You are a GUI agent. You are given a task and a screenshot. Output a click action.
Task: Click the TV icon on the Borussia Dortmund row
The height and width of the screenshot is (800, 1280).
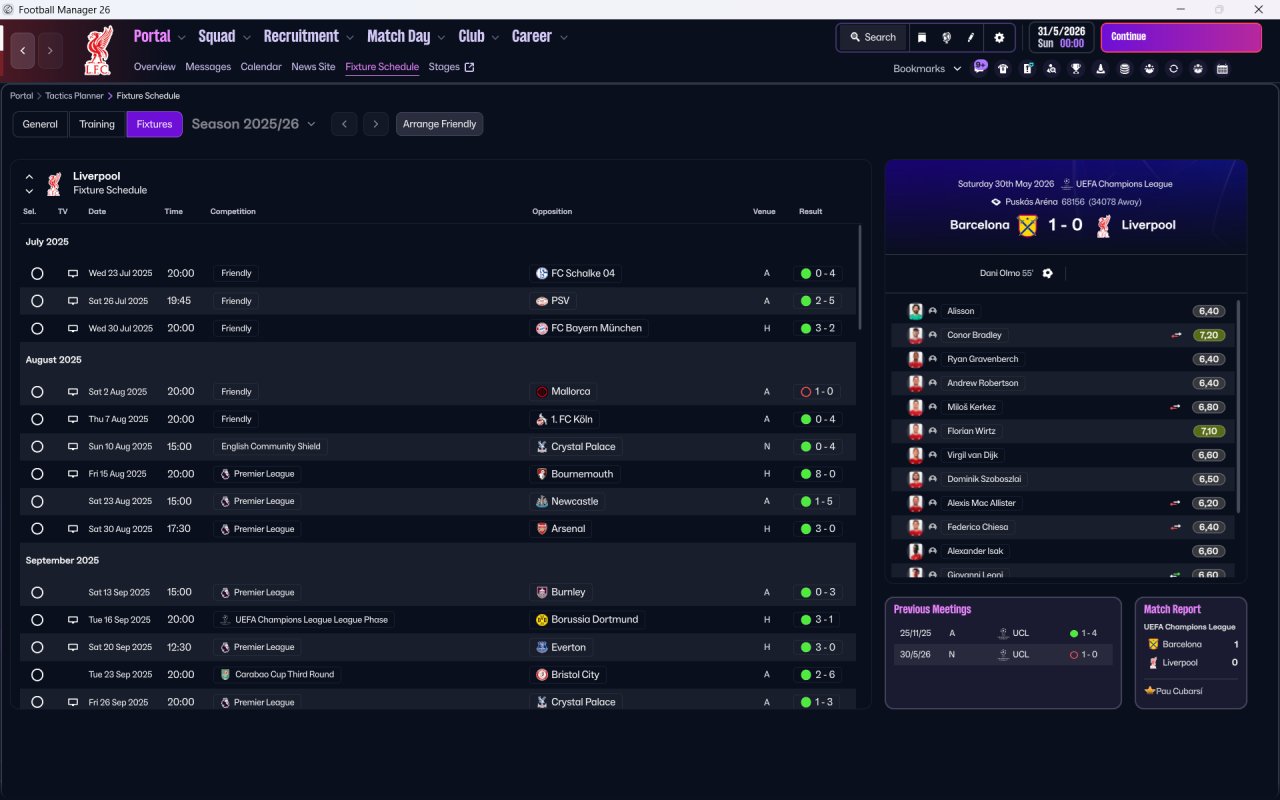(x=73, y=620)
